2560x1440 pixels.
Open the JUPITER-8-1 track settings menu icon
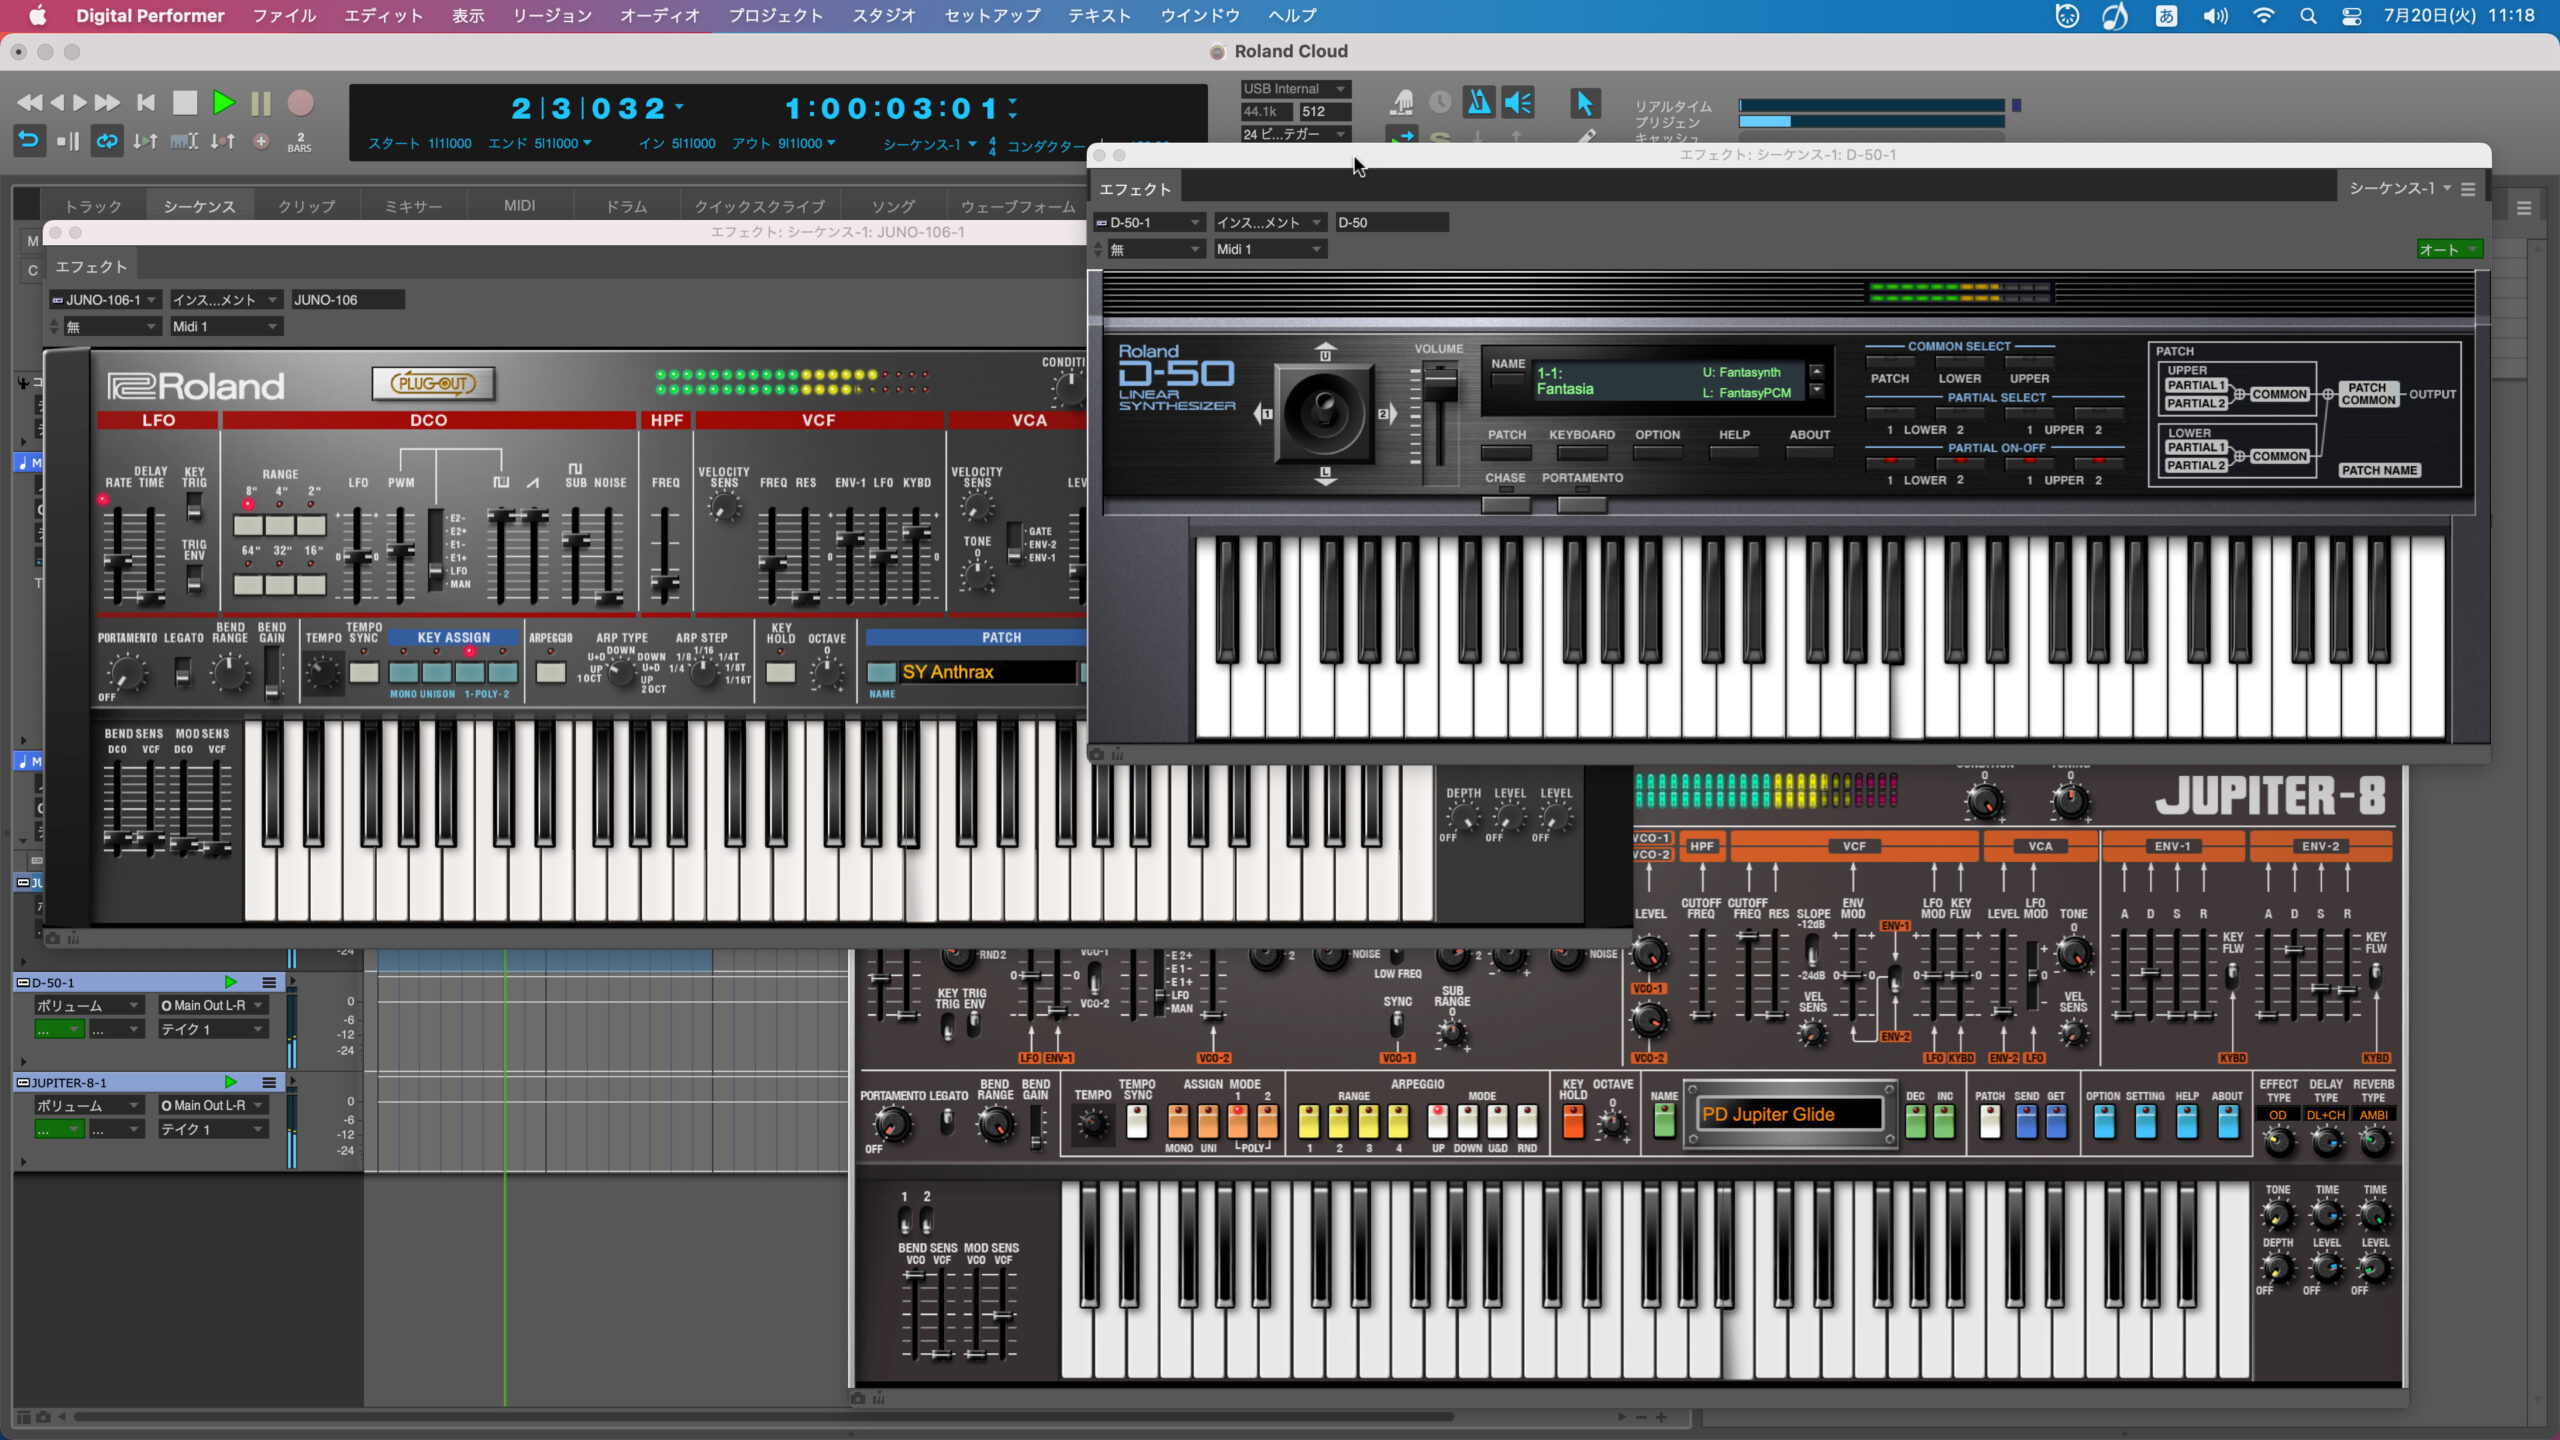(x=269, y=1082)
